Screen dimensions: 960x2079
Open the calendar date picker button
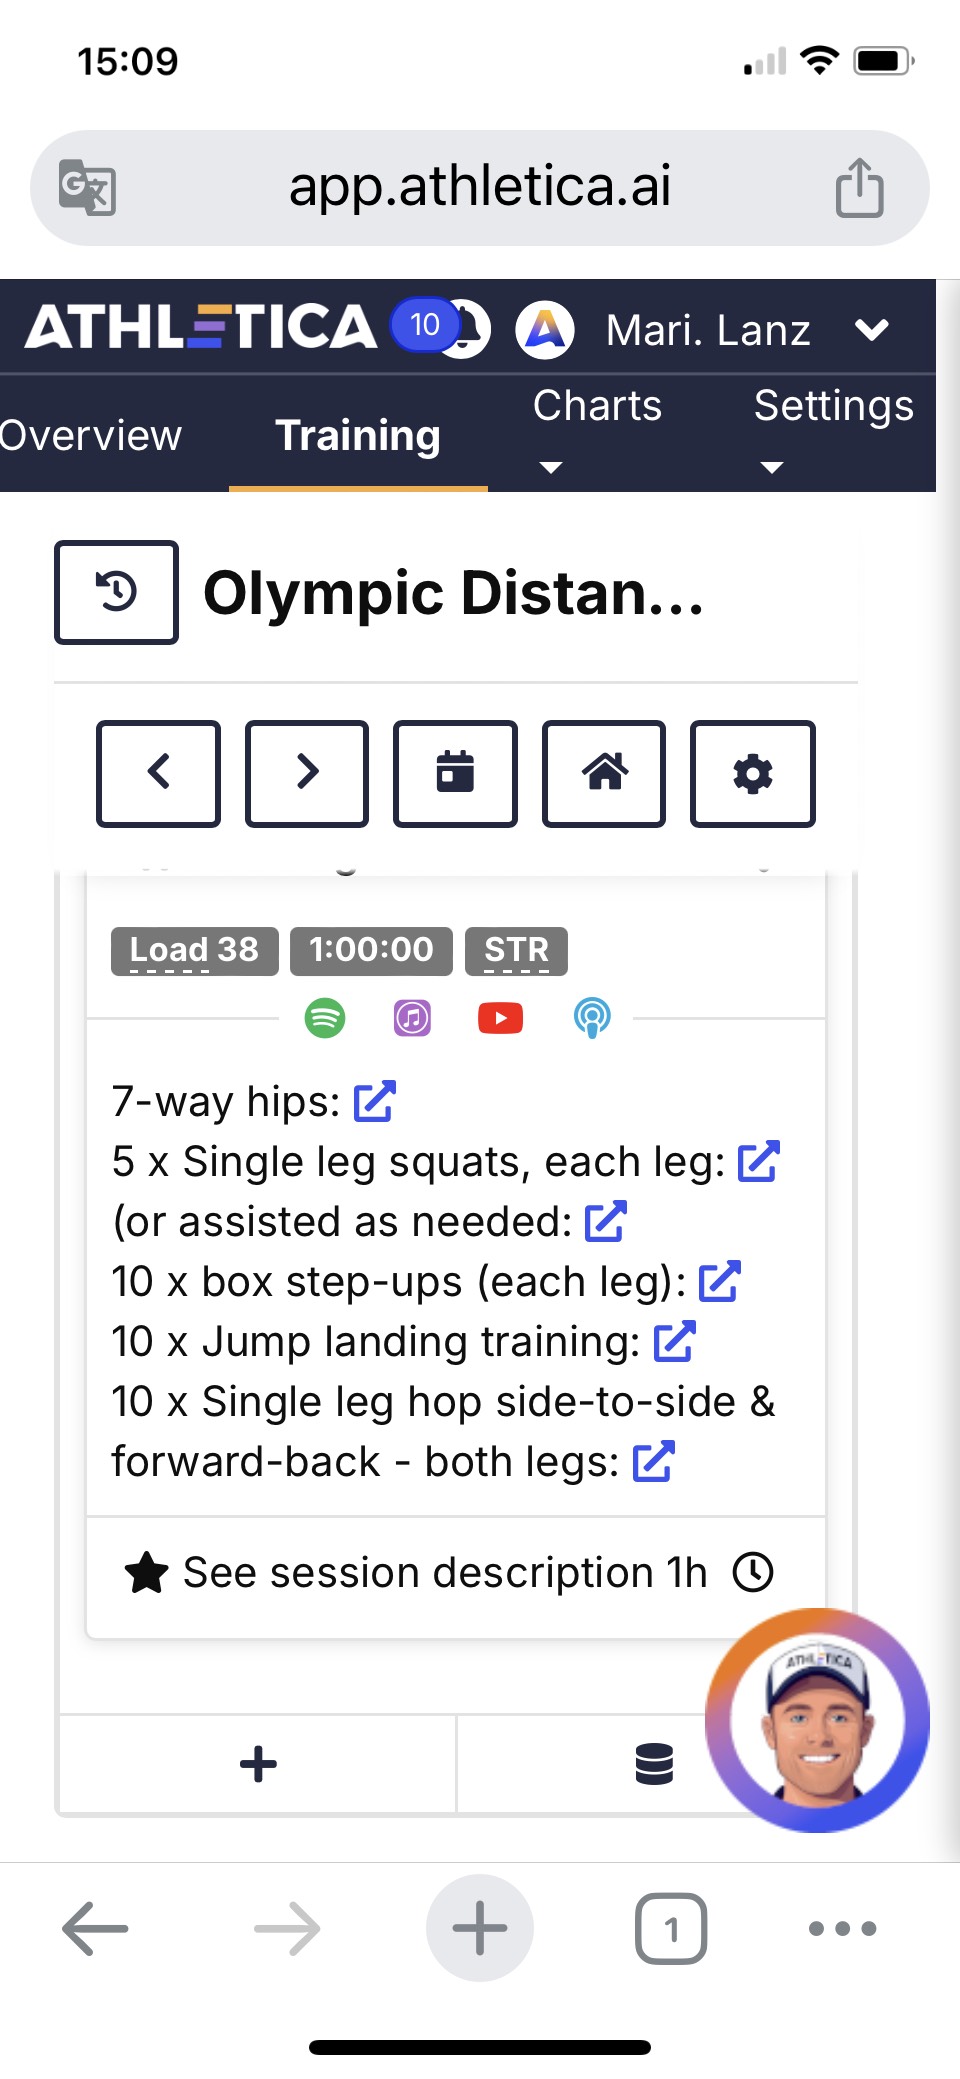pyautogui.click(x=455, y=773)
